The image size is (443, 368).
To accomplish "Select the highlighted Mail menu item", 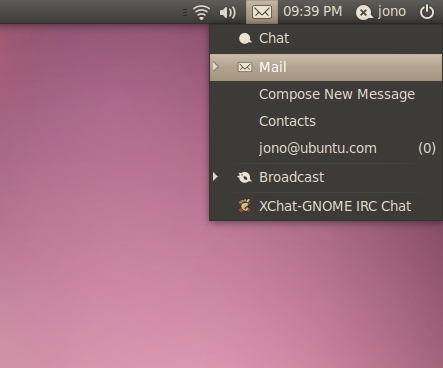I will point(326,67).
